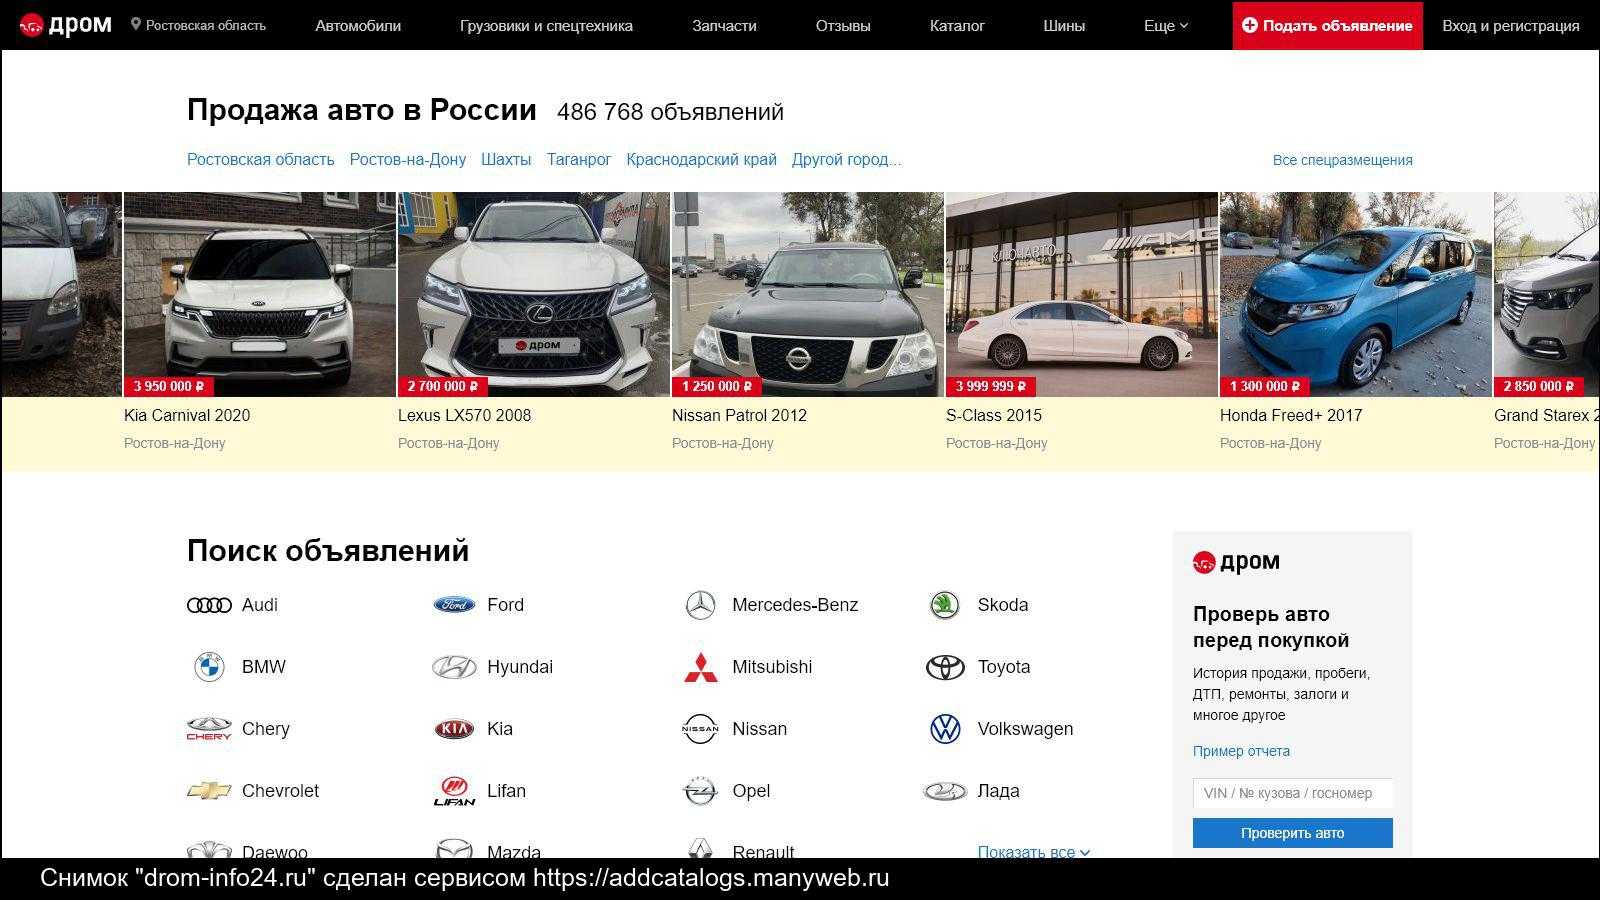
Task: Click the Toyota brand logo
Action: (945, 667)
